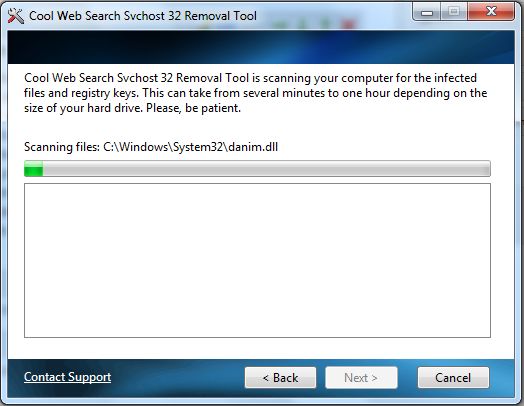524x406 pixels.
Task: Click the disabled maximize window button
Action: coord(454,12)
